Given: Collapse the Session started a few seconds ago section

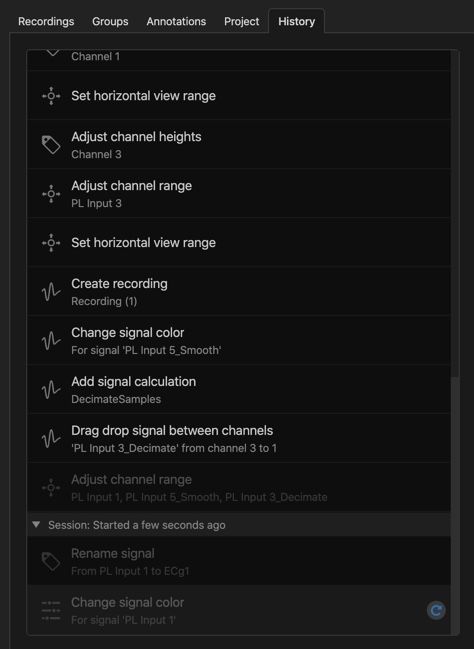Looking at the screenshot, I should tap(36, 525).
